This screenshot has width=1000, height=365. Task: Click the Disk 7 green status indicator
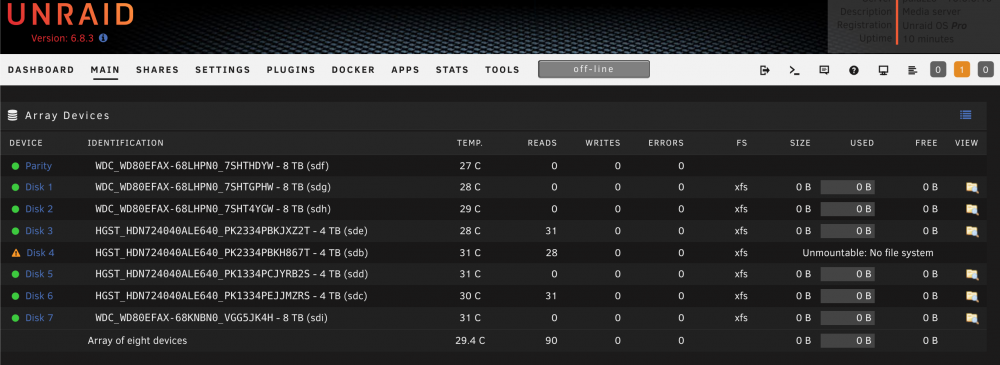click(x=15, y=318)
